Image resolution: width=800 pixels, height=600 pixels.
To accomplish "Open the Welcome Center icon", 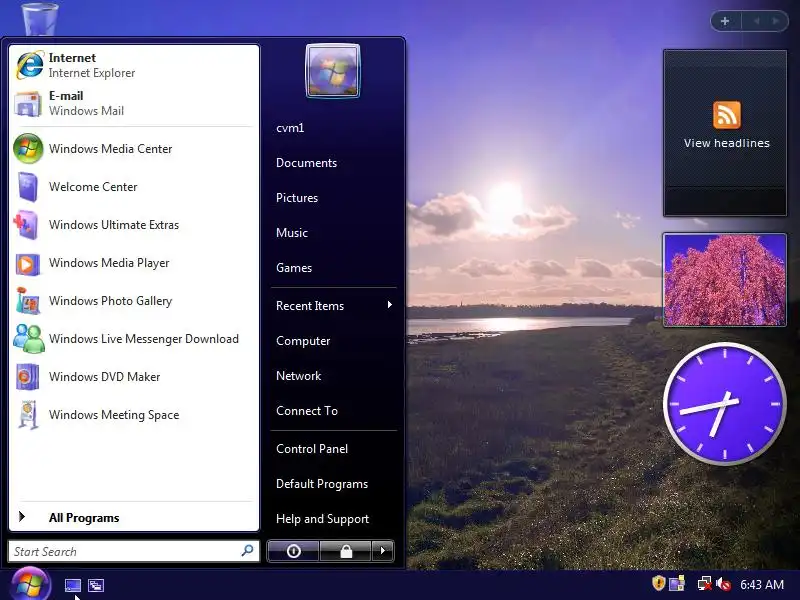I will coord(28,187).
